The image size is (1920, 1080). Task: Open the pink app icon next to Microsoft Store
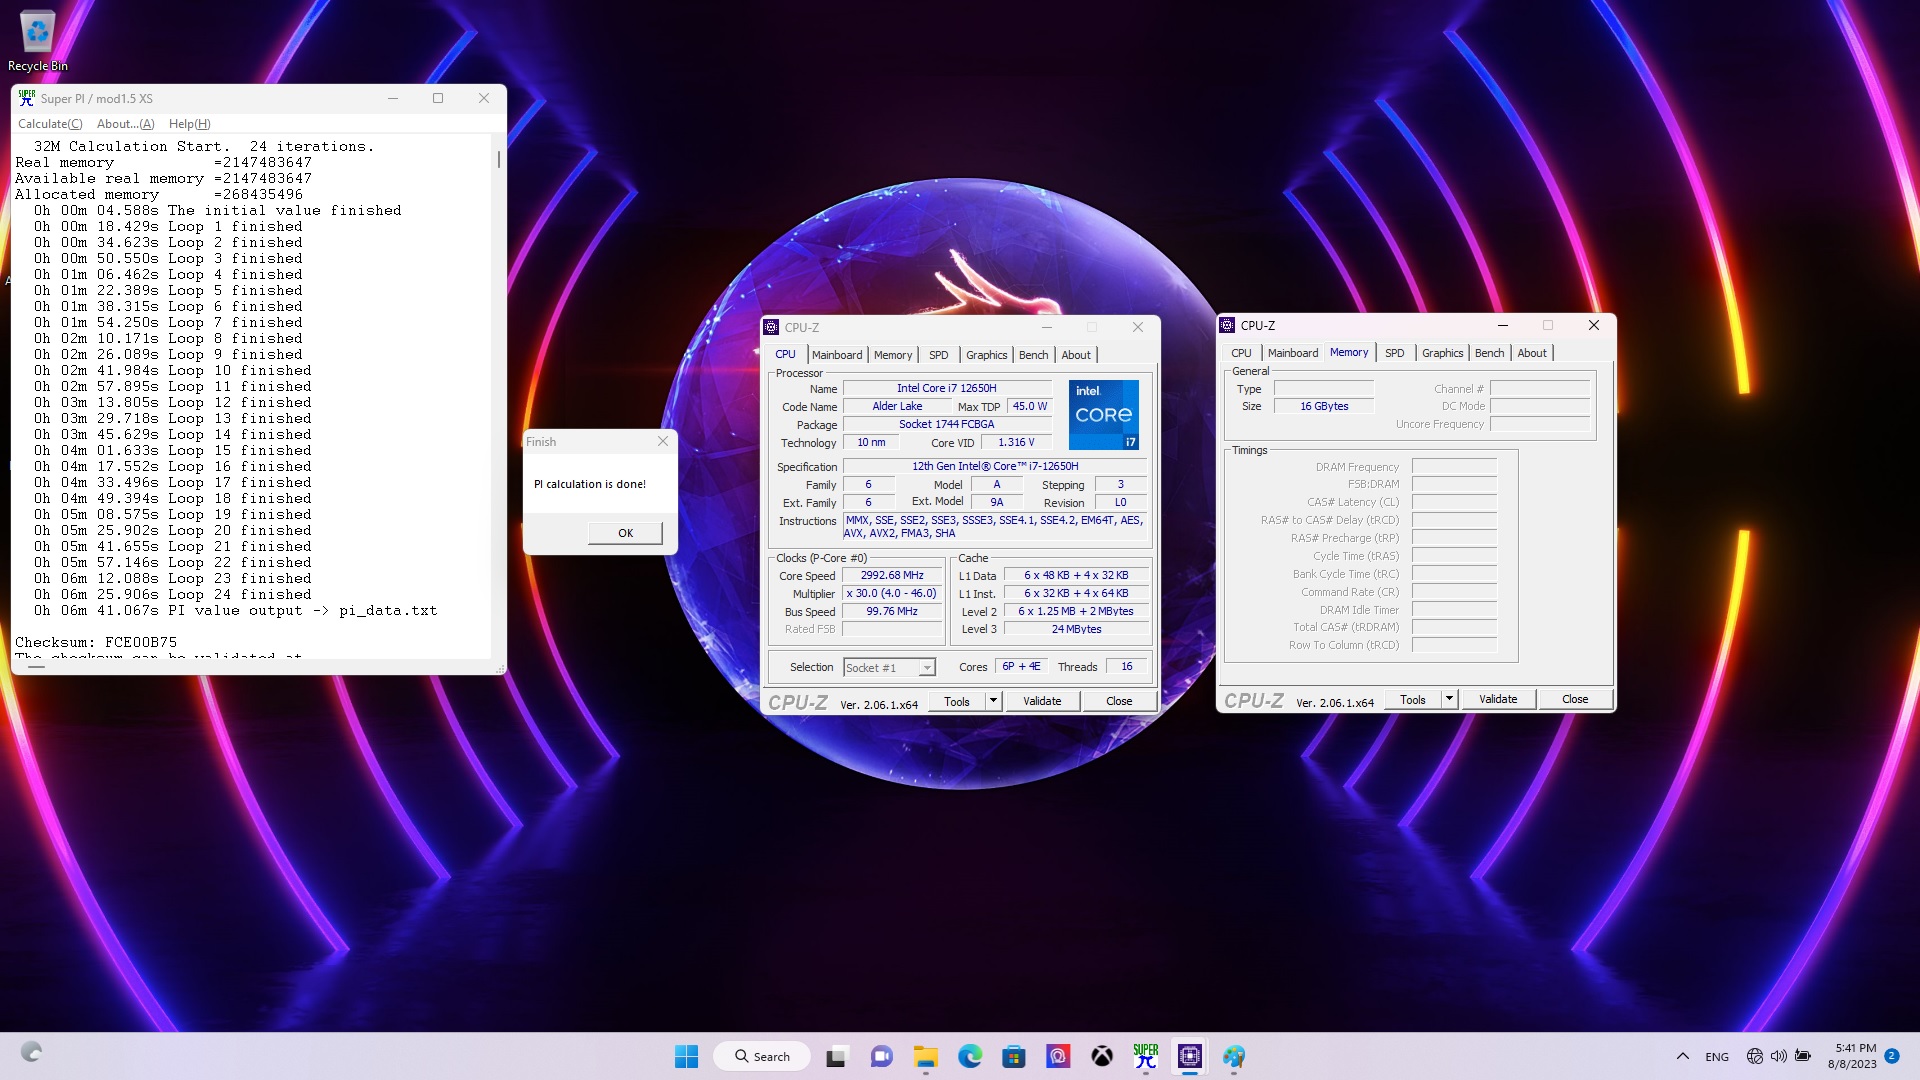[x=1058, y=1056]
